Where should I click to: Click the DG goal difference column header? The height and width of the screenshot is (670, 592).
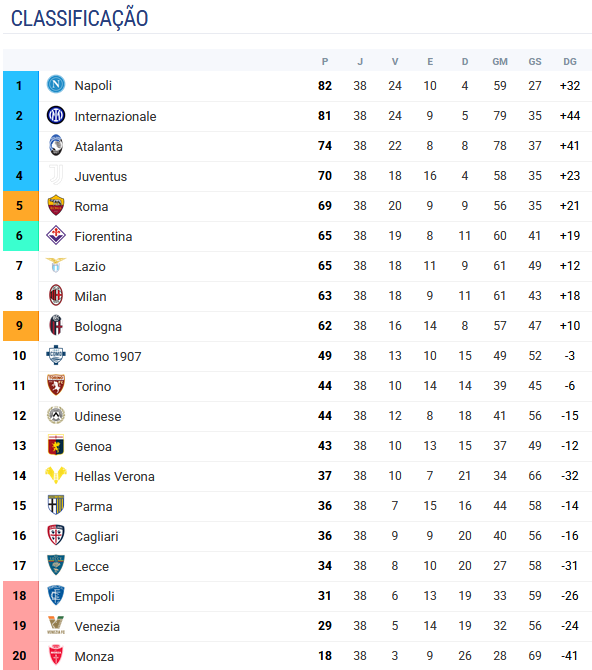[570, 62]
